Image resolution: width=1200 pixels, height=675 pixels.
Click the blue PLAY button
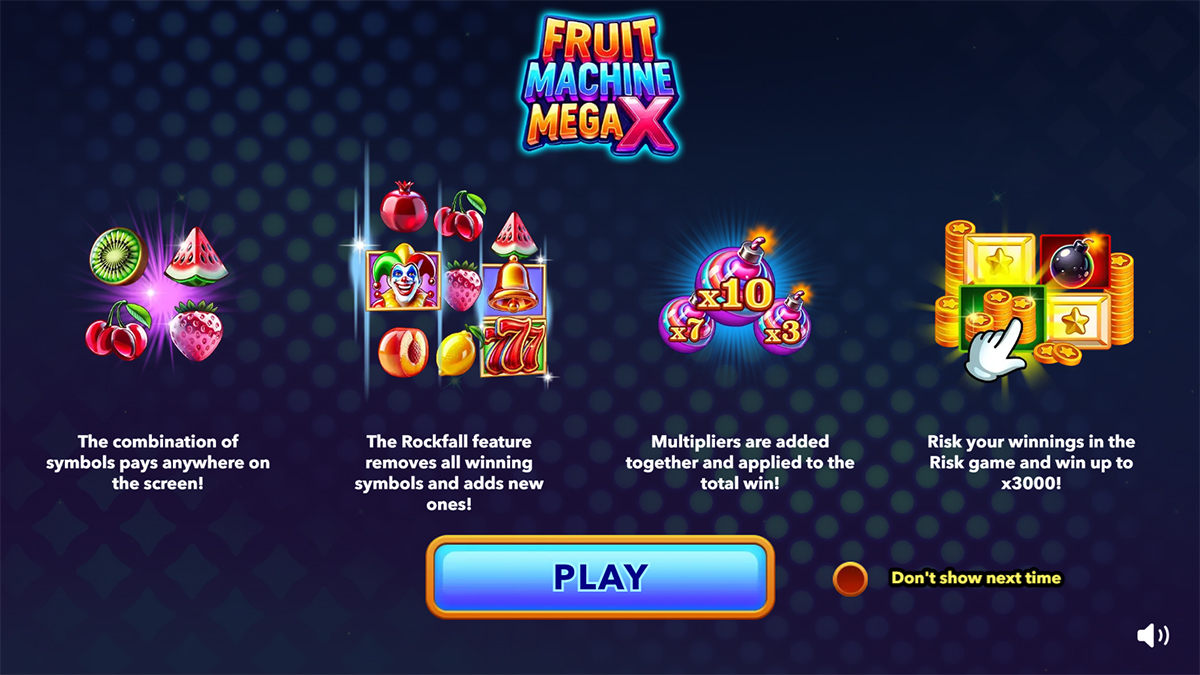(x=601, y=577)
